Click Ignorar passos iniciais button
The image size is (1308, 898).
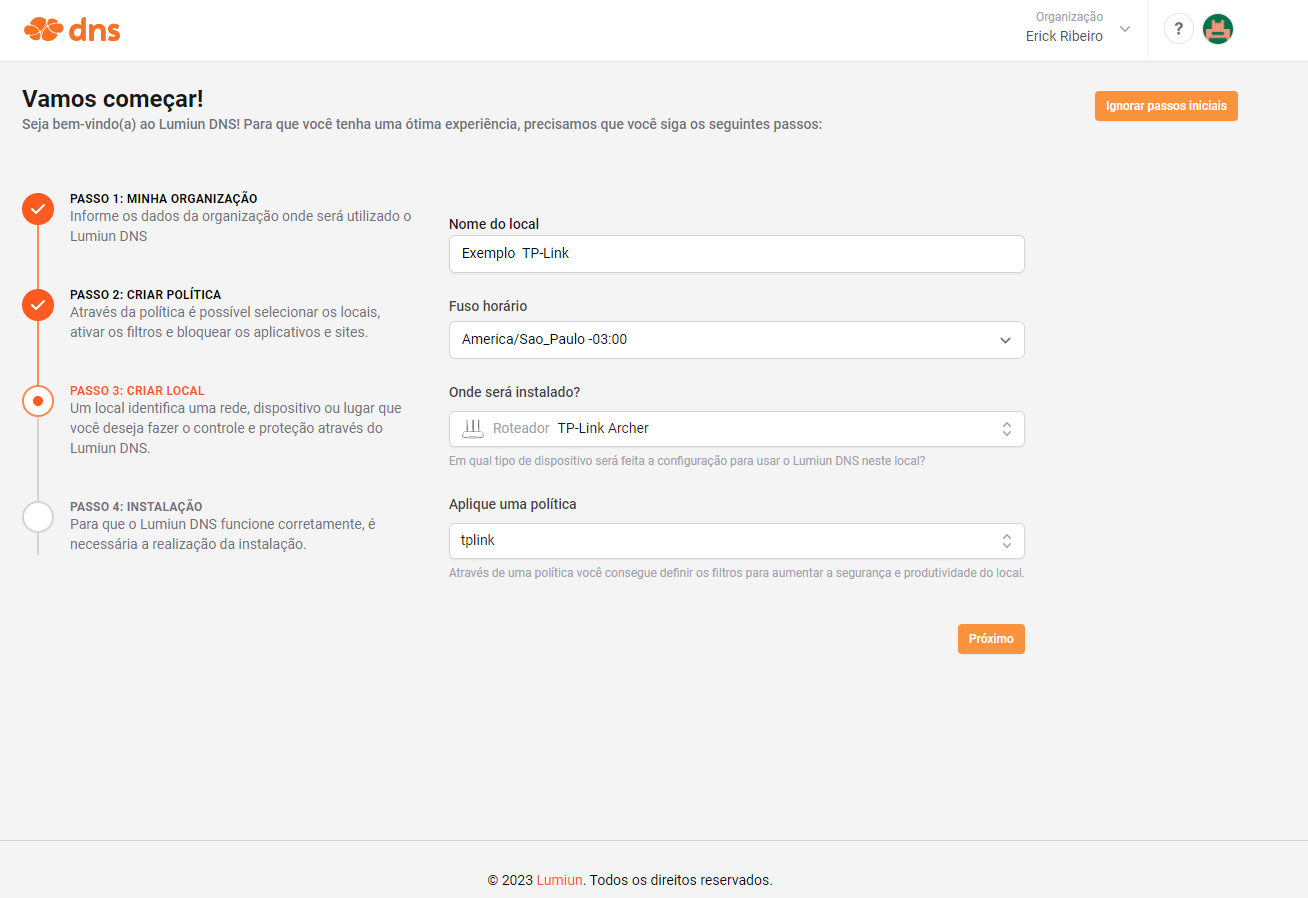click(x=1166, y=106)
